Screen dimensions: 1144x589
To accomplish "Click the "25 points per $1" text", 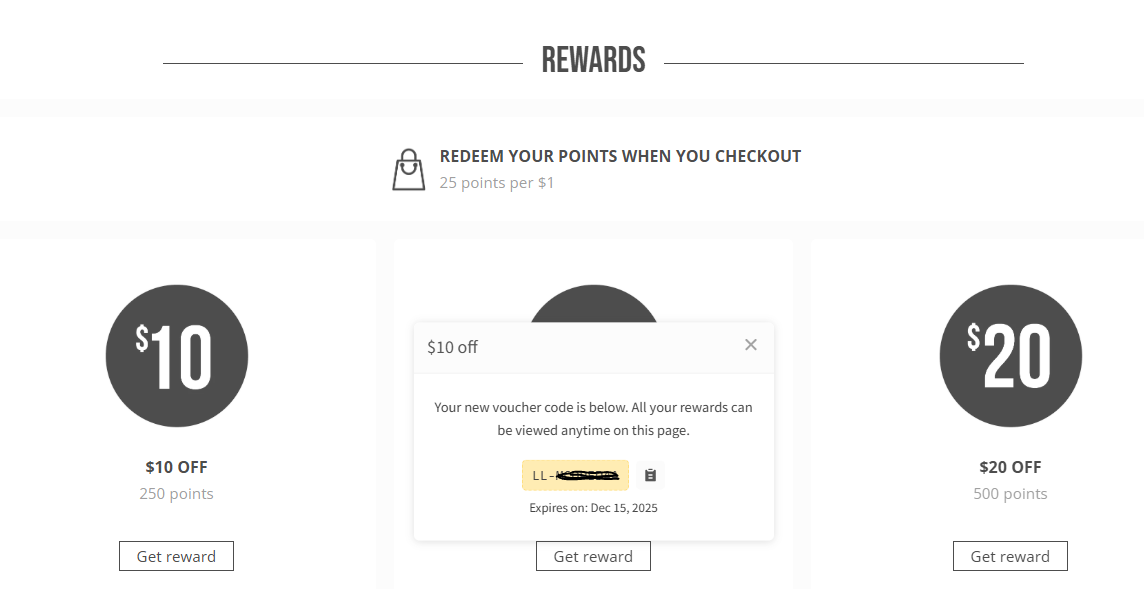I will (497, 182).
